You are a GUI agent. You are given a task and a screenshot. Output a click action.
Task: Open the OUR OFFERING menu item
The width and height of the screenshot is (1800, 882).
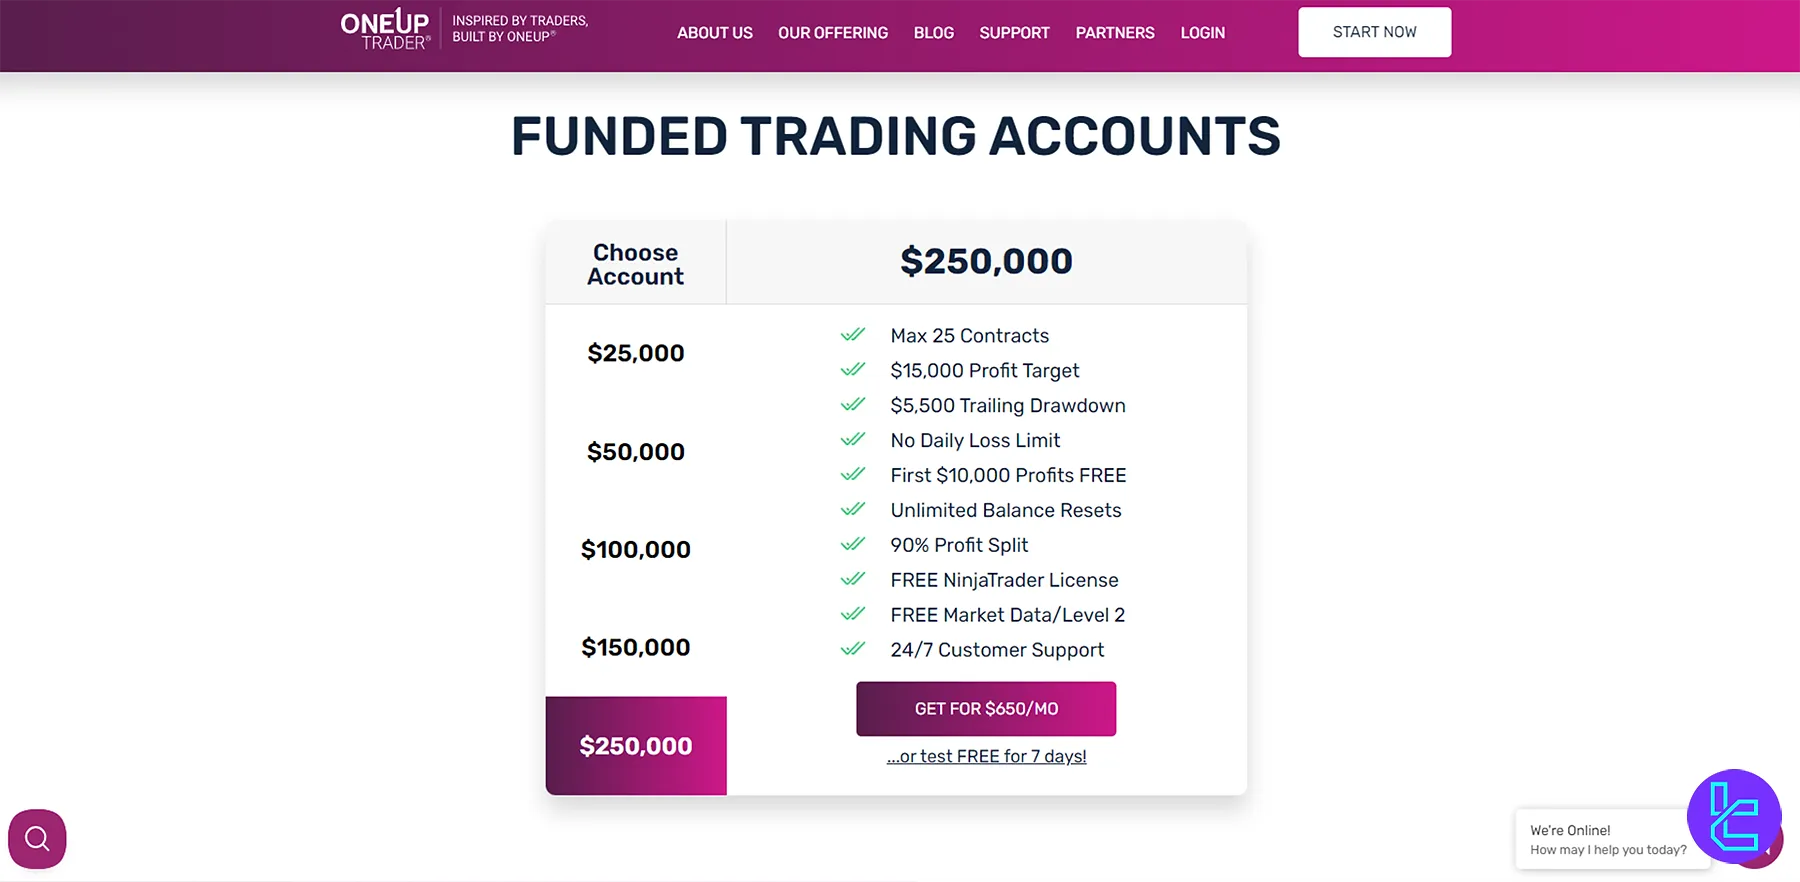[833, 32]
